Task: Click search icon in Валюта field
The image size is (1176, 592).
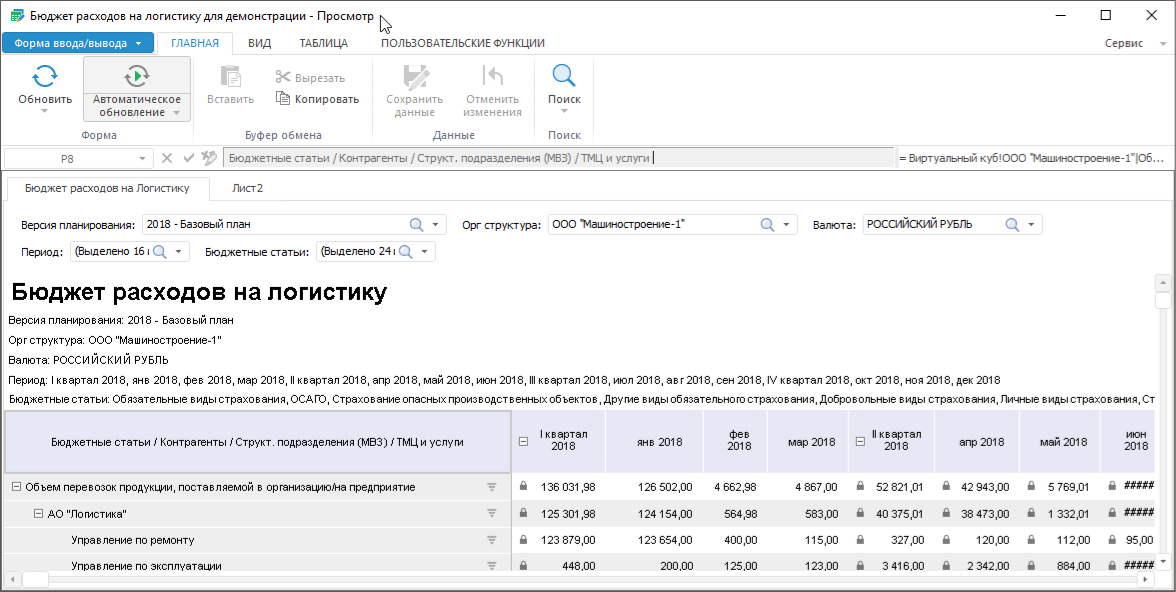Action: point(1012,225)
